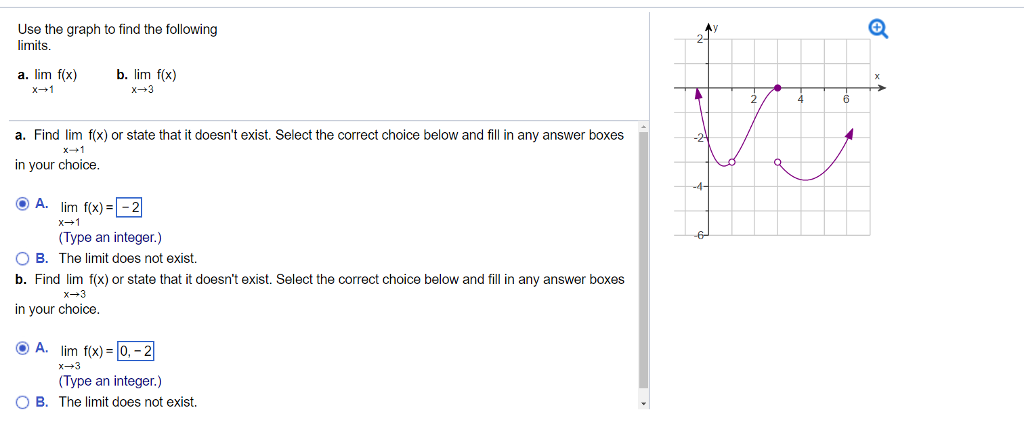The image size is (1024, 431).
Task: Select choice A for the limit as x→1
Action: point(23,204)
